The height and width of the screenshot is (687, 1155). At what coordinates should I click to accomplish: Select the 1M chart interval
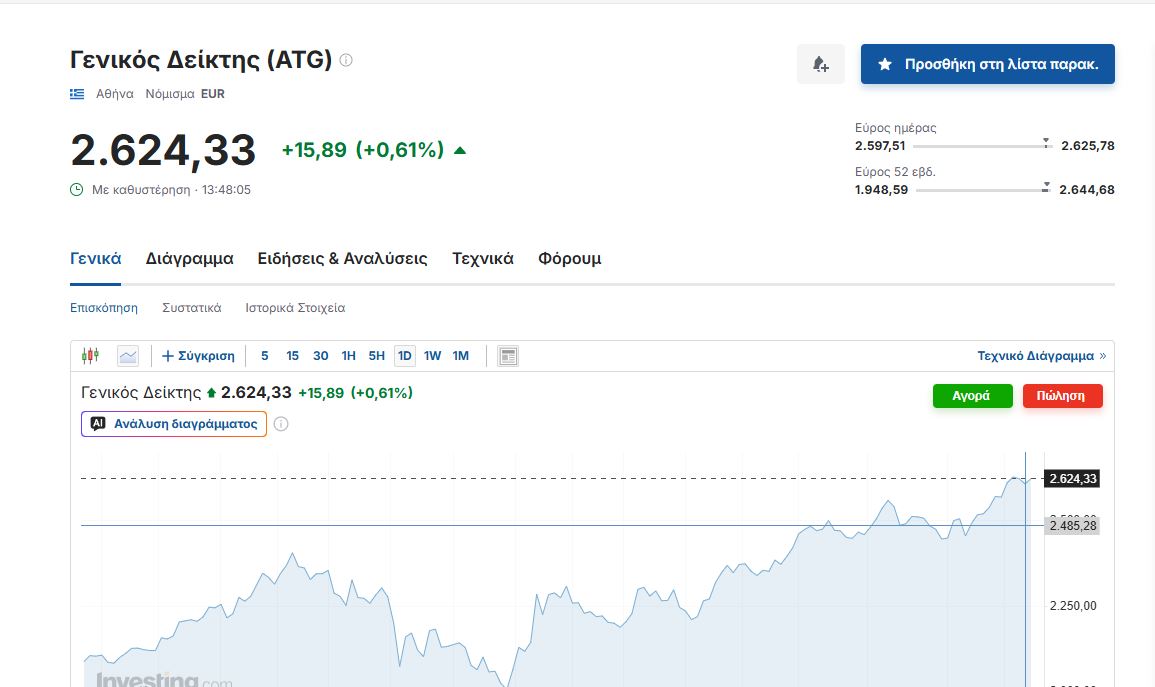click(460, 356)
